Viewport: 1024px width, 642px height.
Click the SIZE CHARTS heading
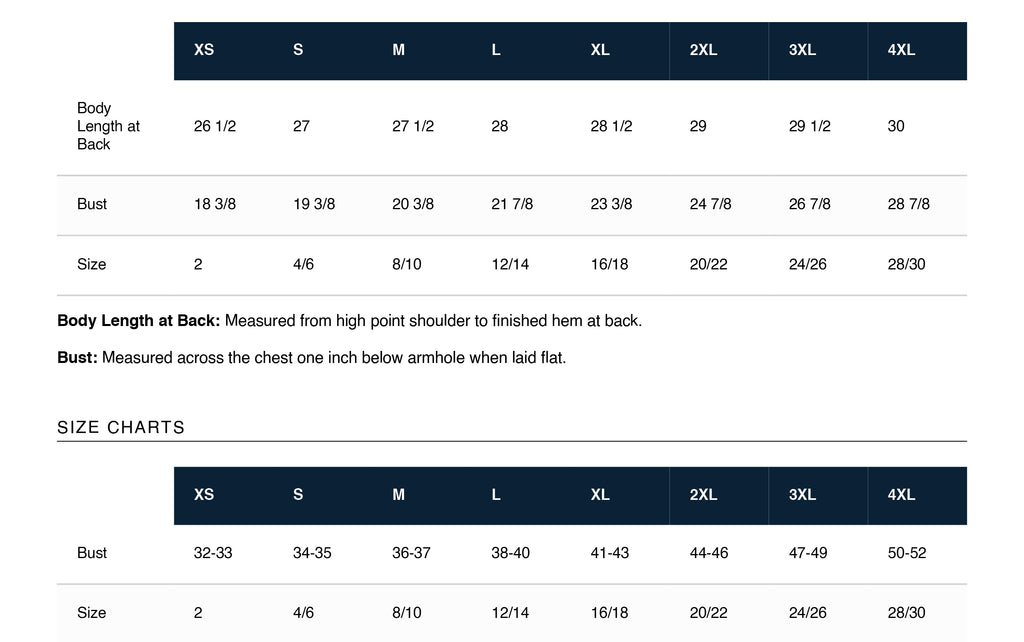tap(121, 427)
